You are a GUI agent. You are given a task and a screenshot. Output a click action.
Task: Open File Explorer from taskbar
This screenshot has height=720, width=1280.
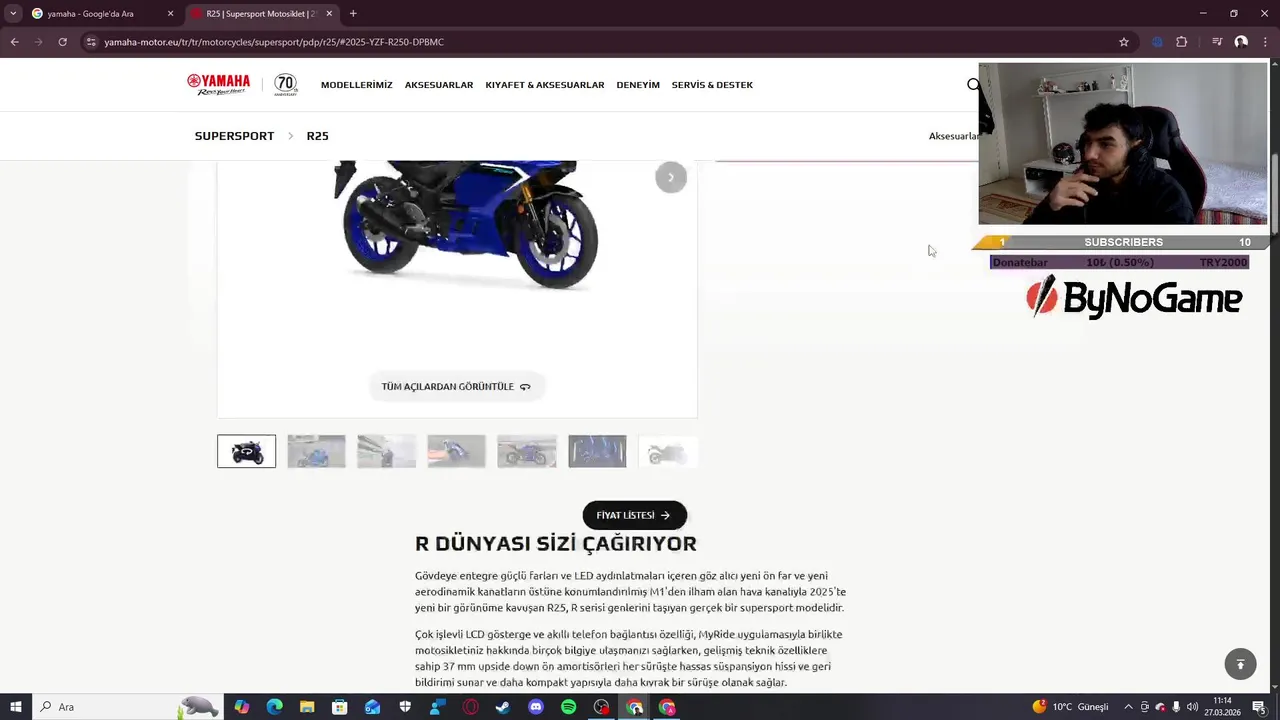[307, 707]
